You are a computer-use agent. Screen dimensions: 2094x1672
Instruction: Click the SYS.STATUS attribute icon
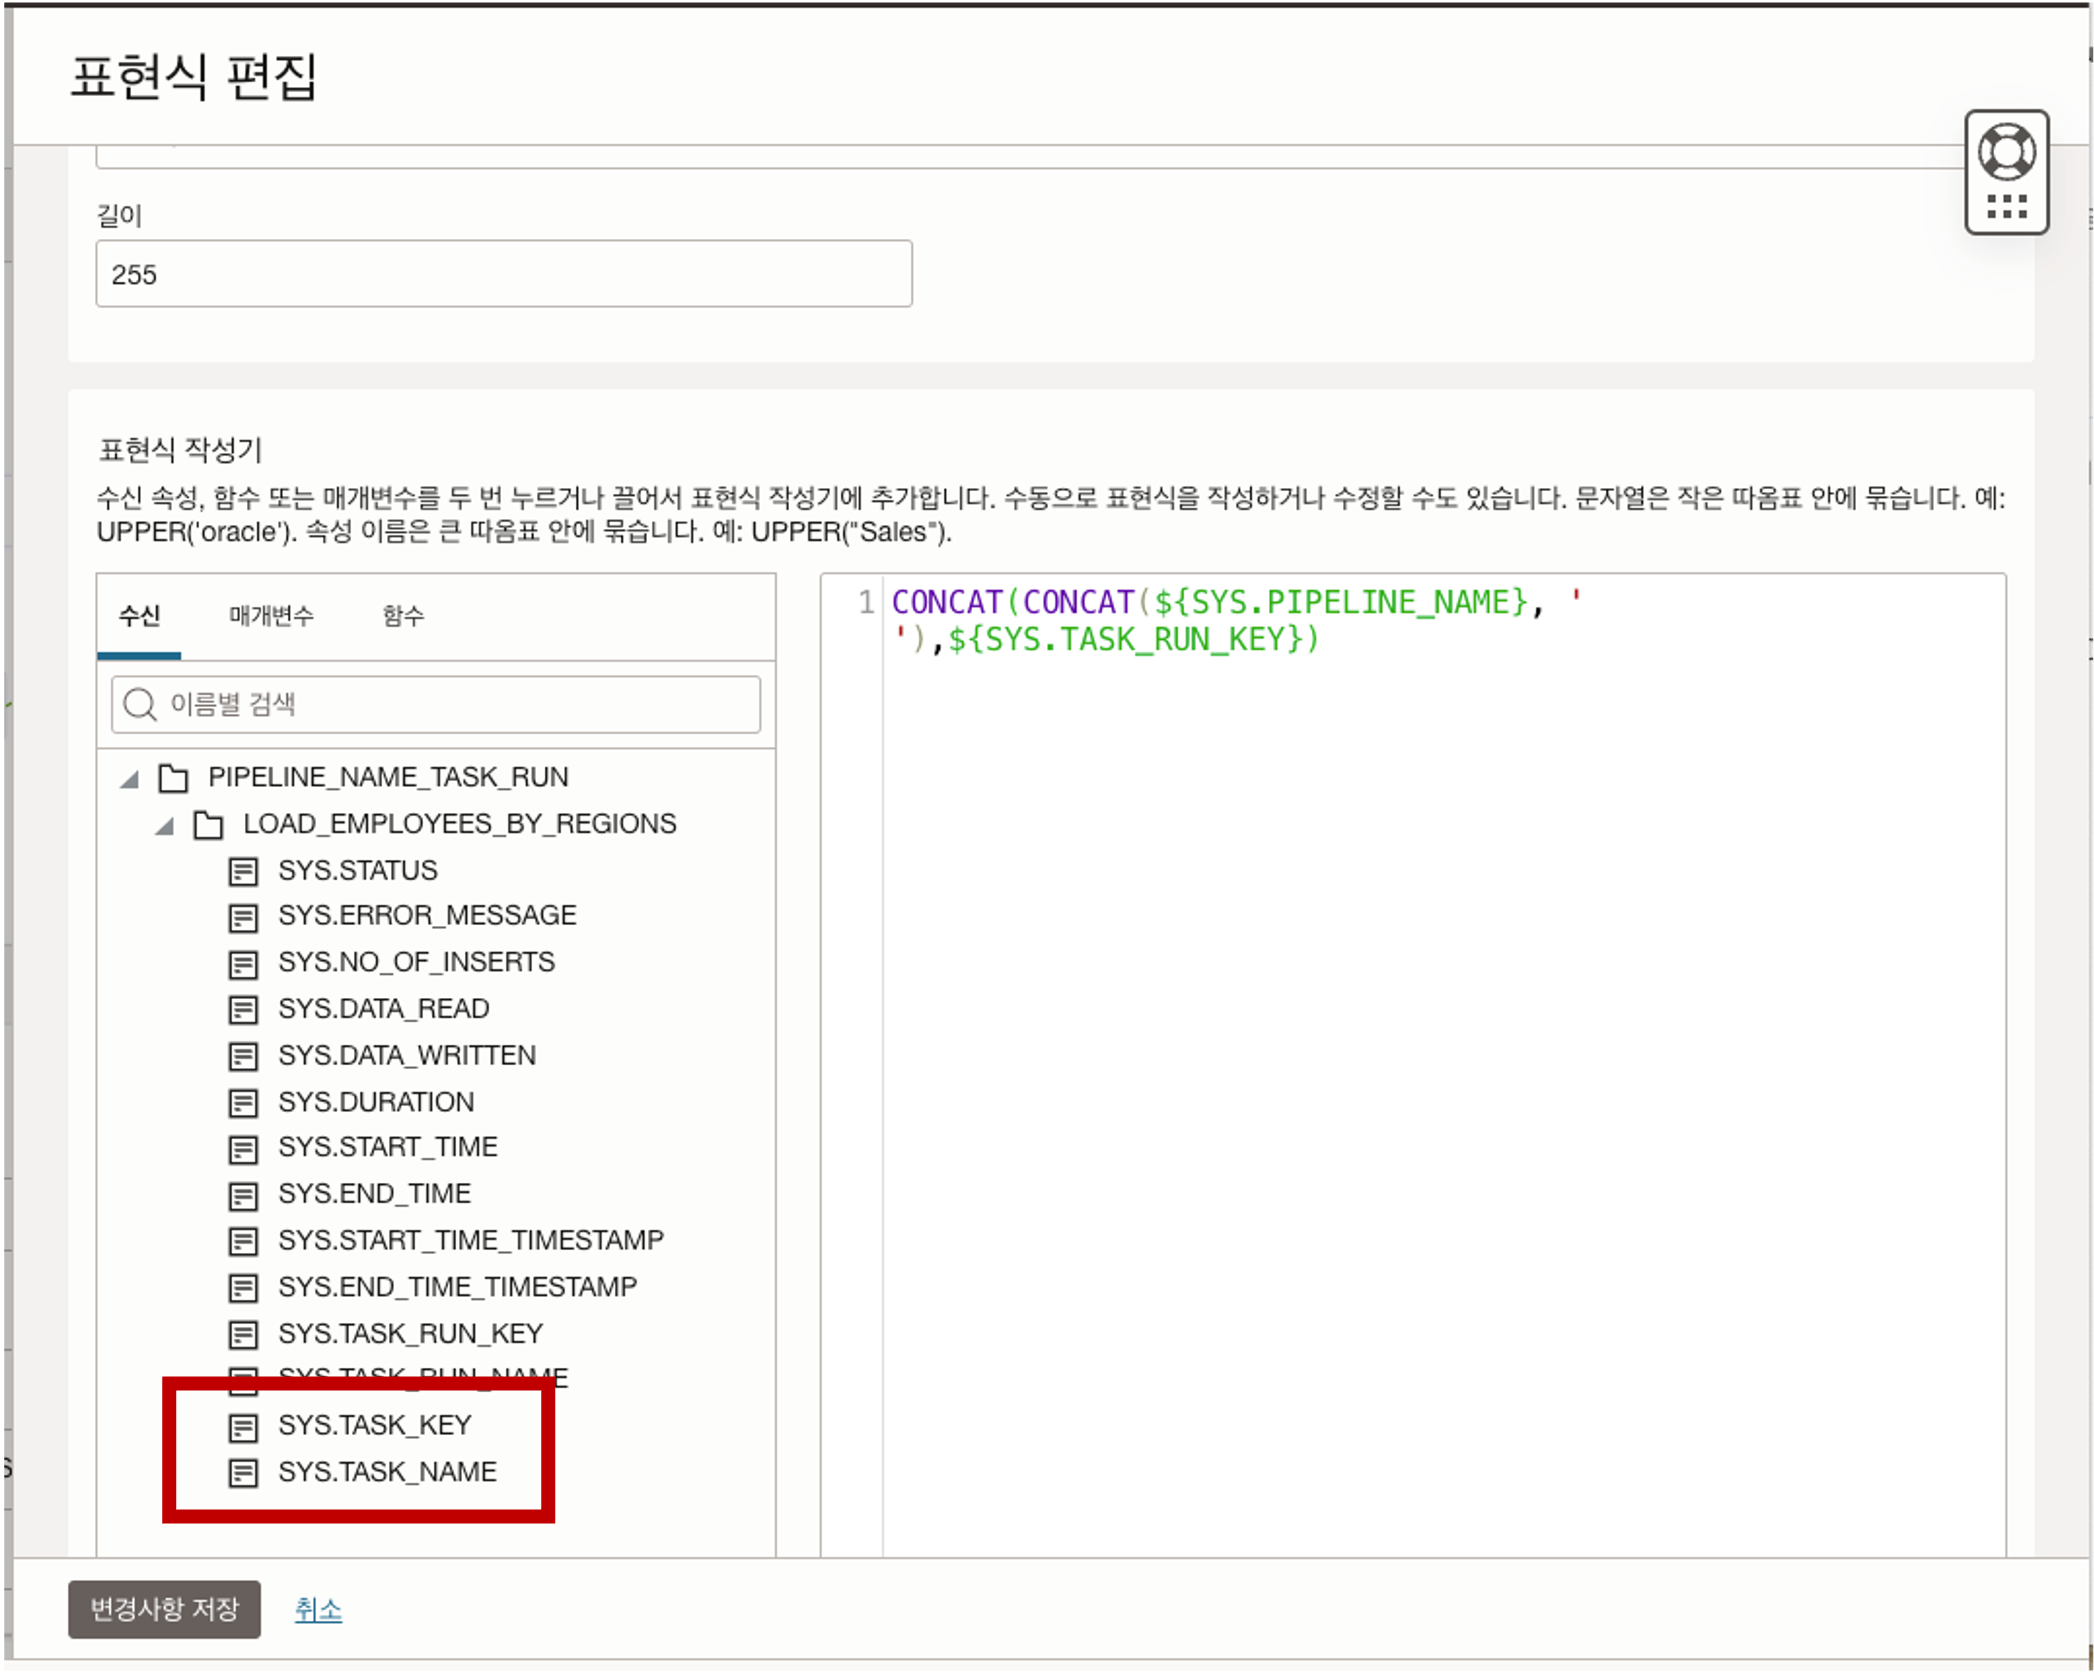pos(243,871)
